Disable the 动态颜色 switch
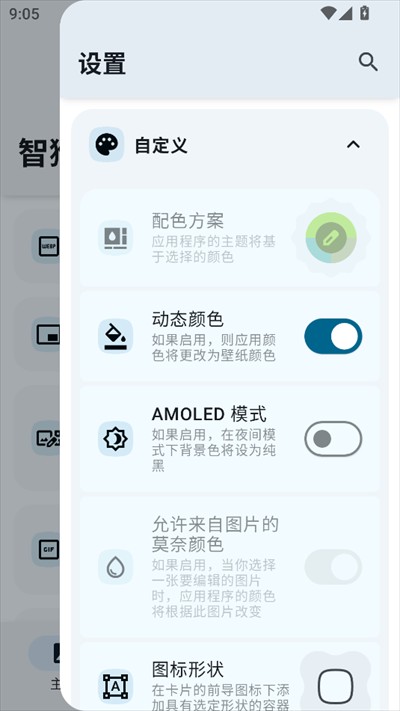The image size is (400, 711). 333,336
